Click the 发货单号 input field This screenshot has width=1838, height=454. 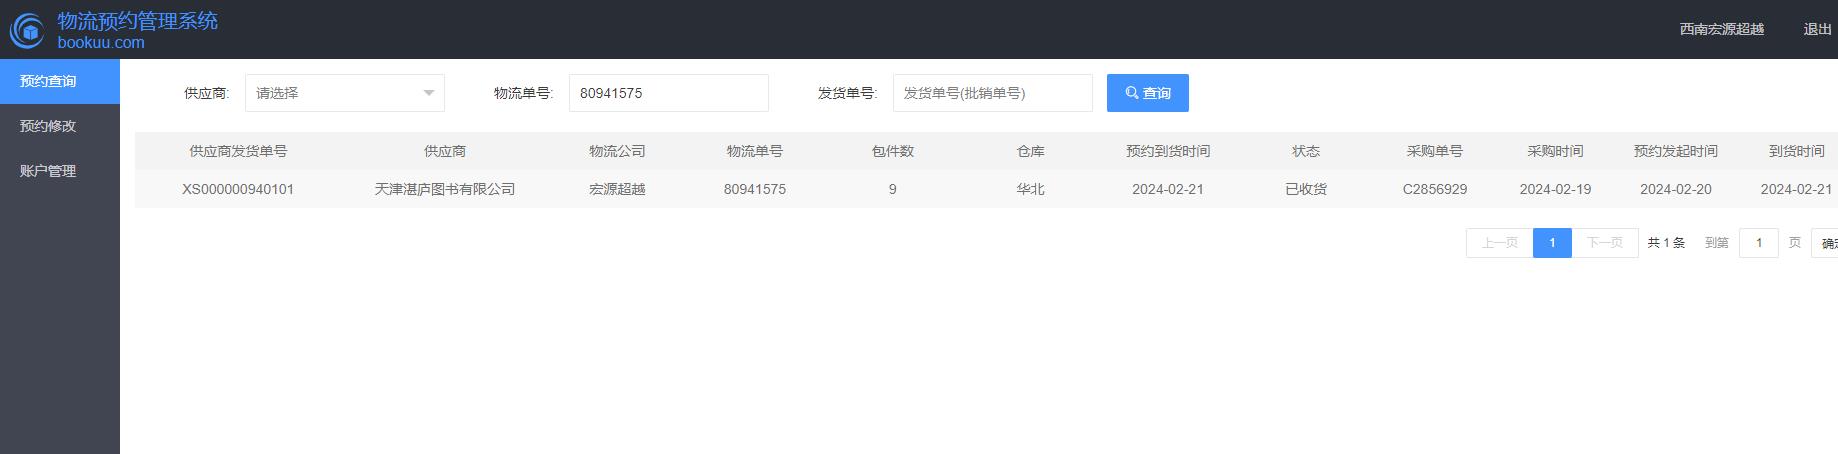[992, 93]
